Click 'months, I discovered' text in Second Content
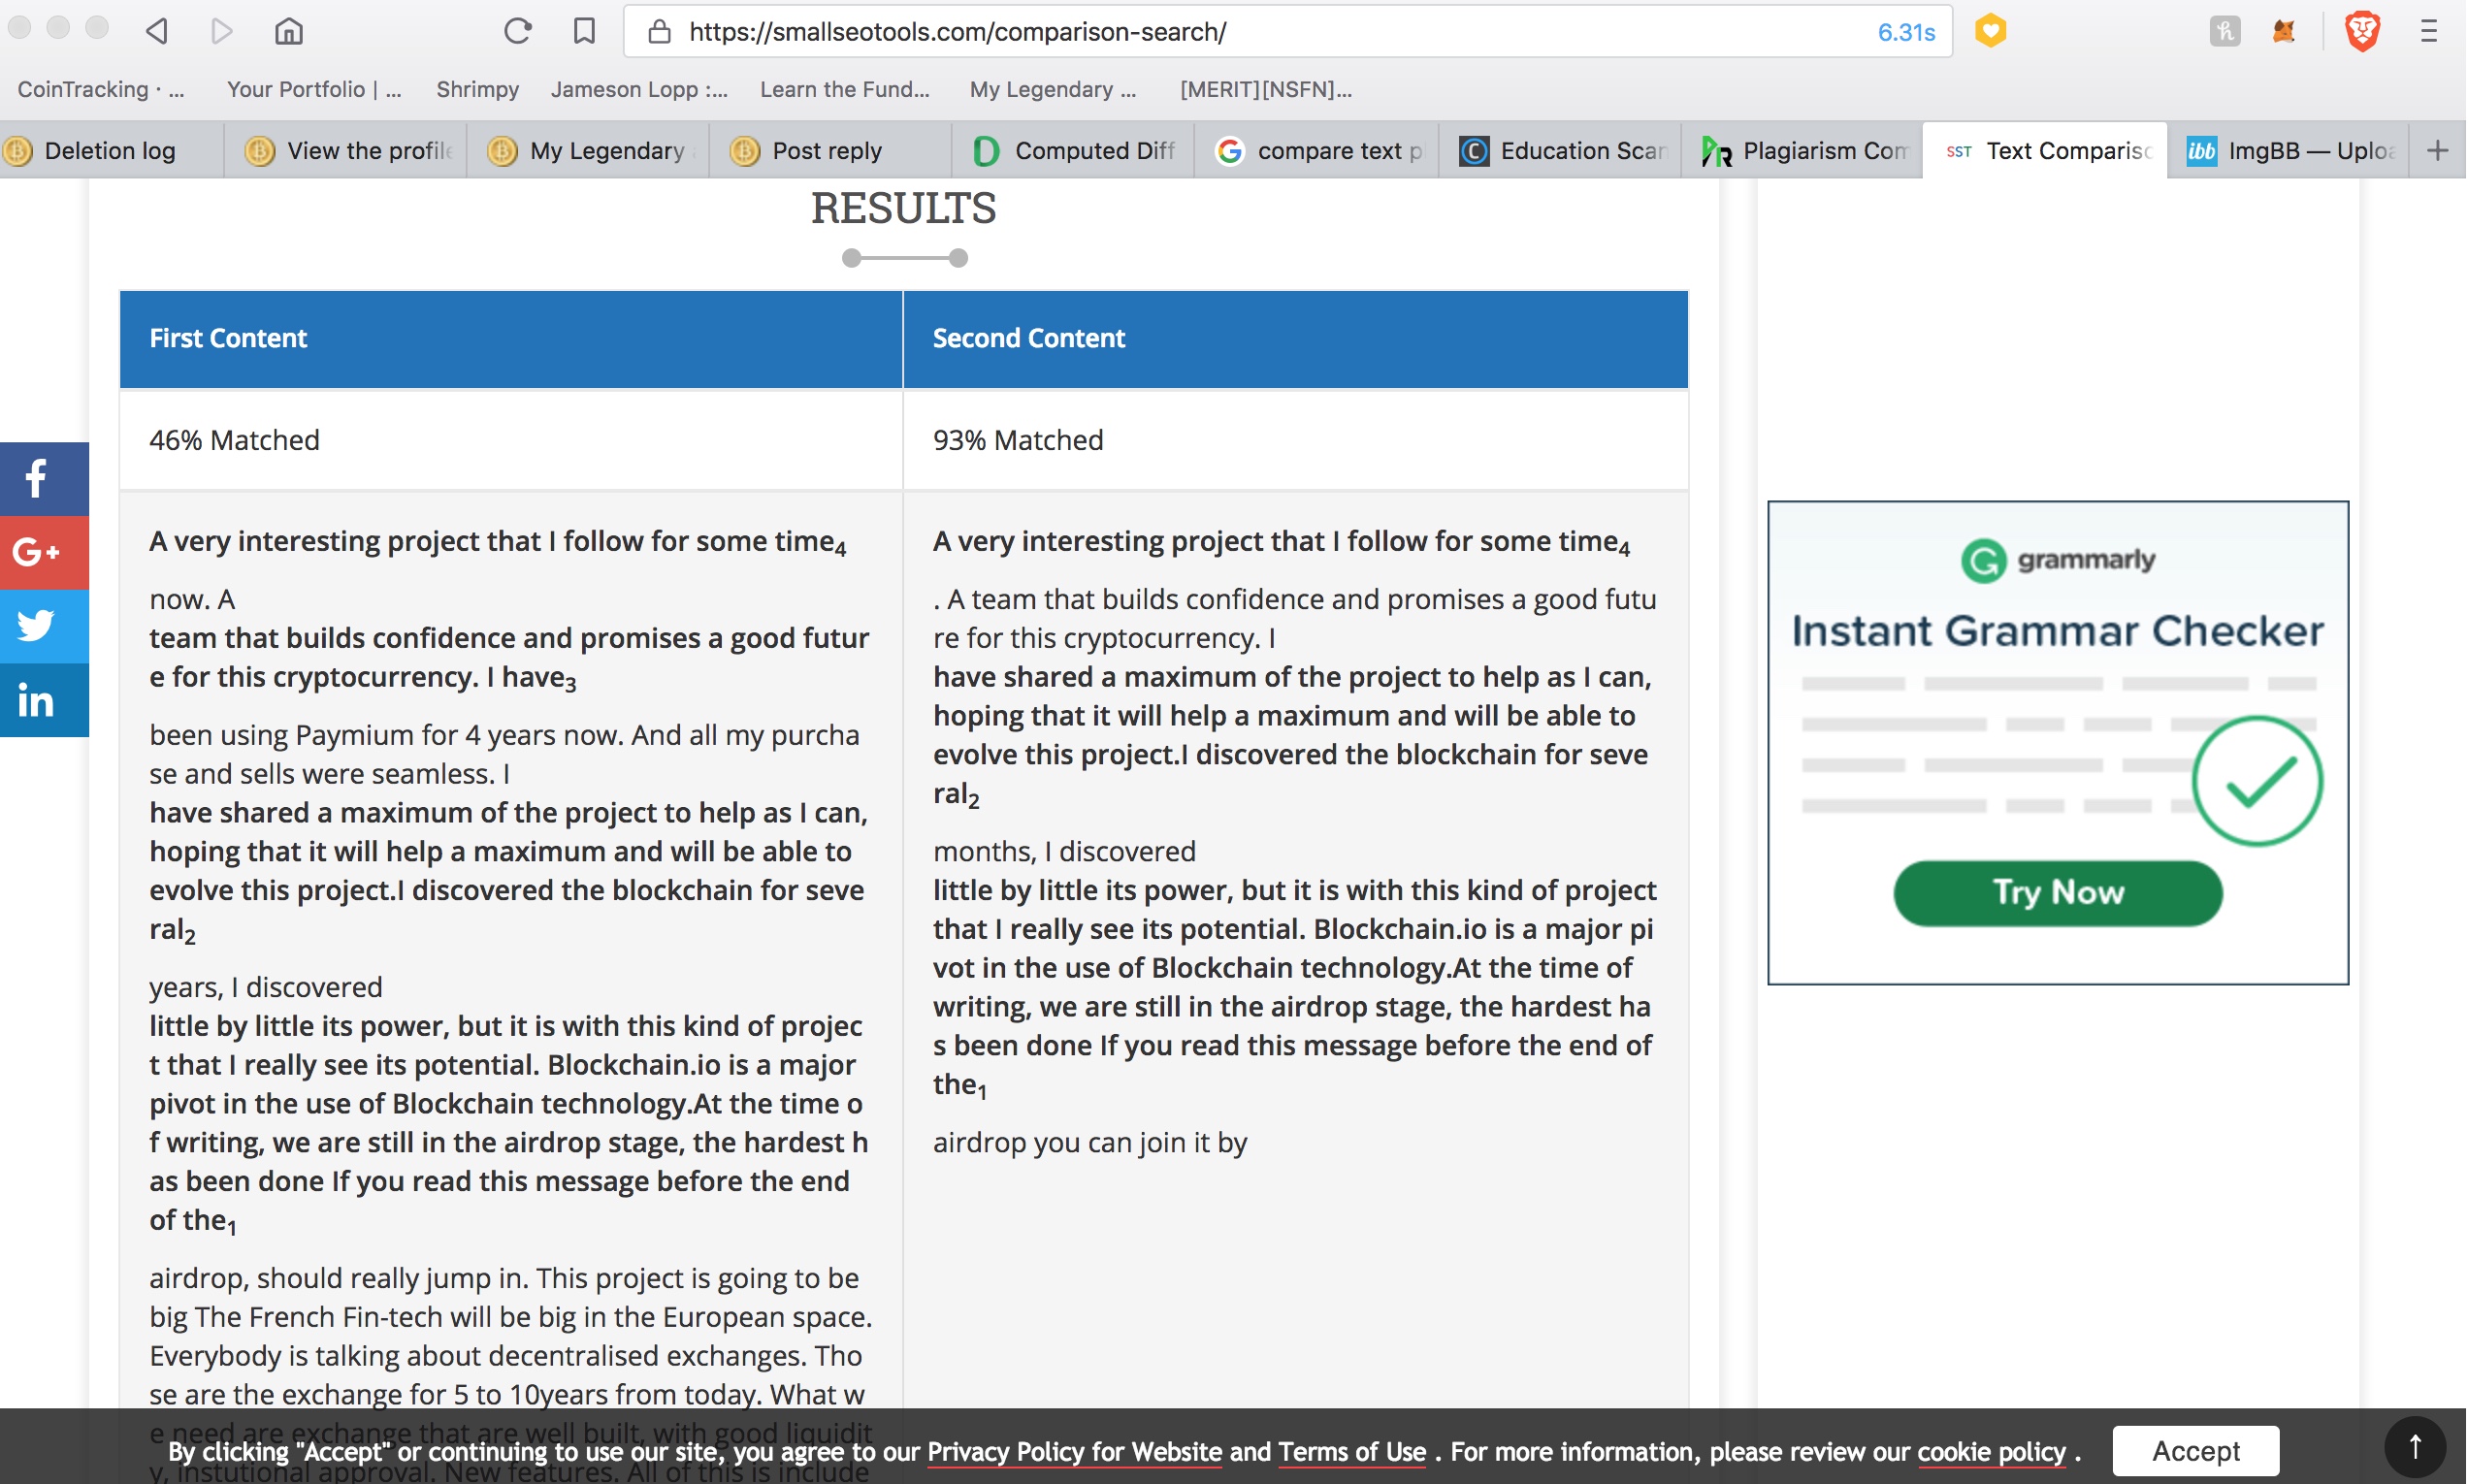 (1064, 852)
